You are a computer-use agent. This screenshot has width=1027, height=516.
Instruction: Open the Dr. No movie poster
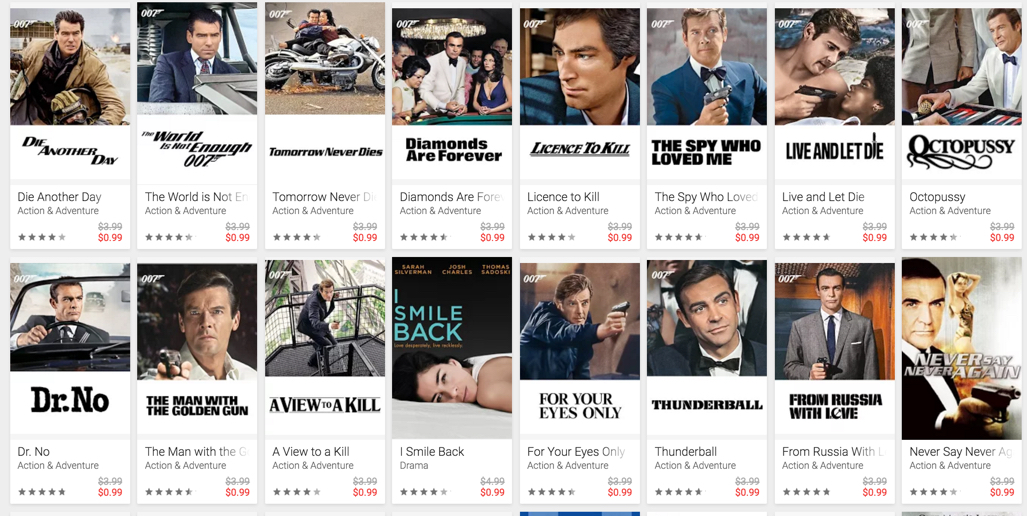[x=70, y=348]
